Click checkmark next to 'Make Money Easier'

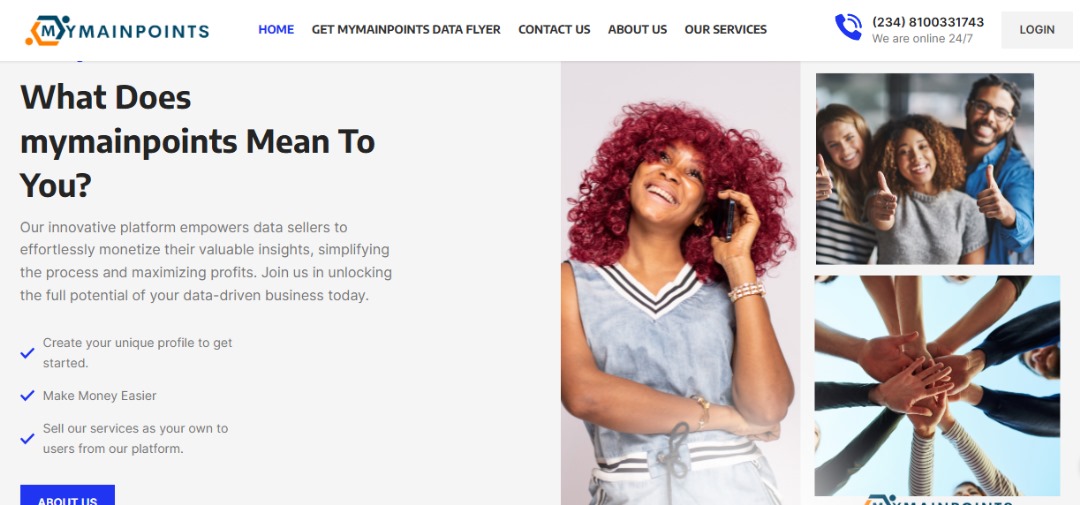pyautogui.click(x=28, y=395)
